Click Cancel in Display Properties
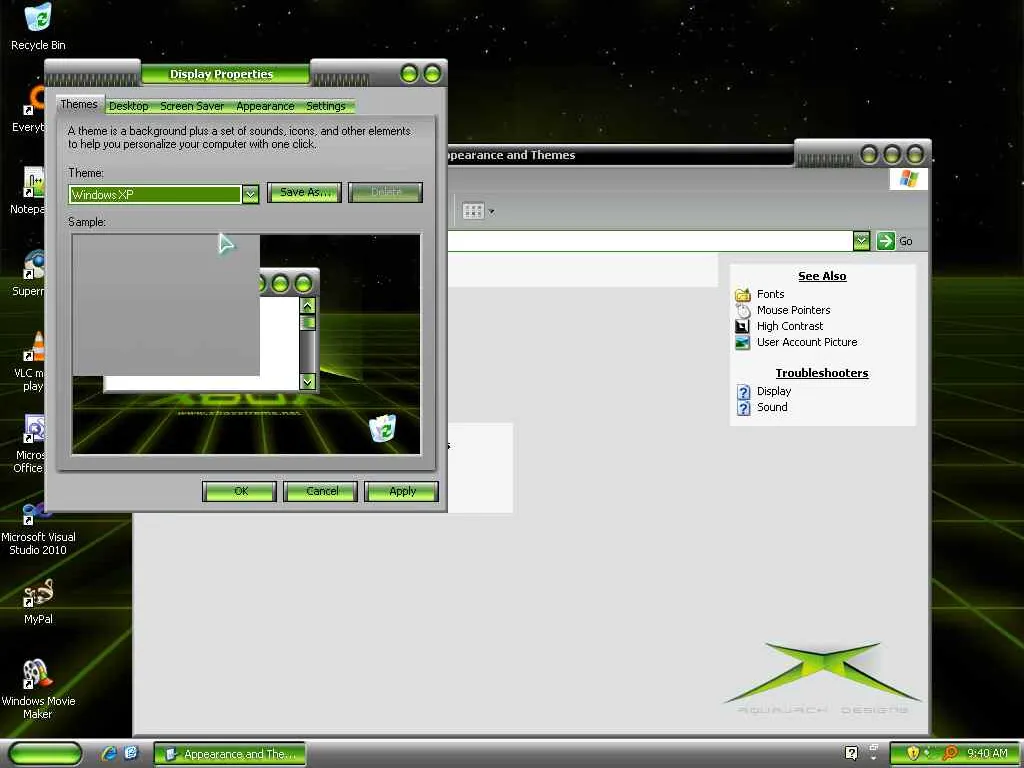This screenshot has width=1024, height=768. pyautogui.click(x=321, y=491)
